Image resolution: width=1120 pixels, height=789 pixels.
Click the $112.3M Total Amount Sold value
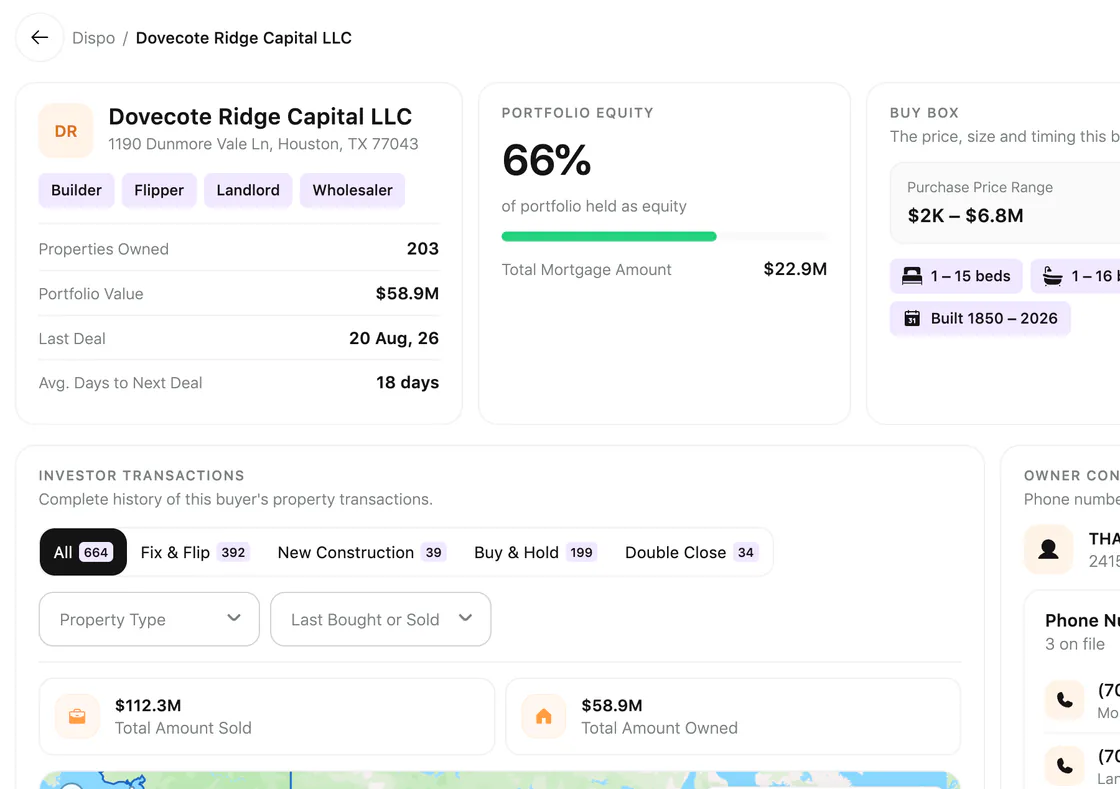coord(148,705)
